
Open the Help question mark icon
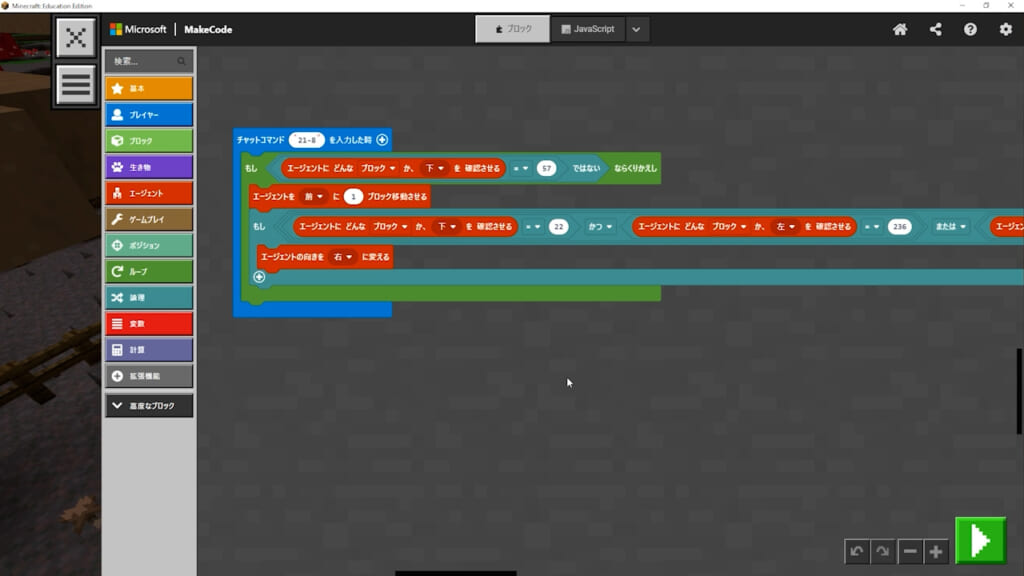coord(970,29)
